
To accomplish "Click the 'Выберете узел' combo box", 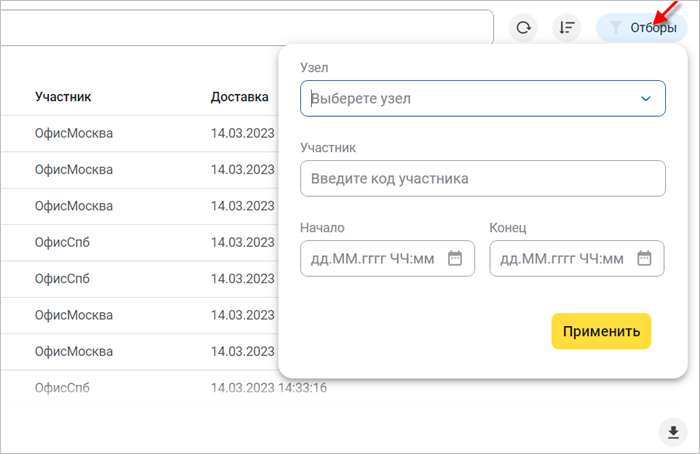I will point(470,99).
